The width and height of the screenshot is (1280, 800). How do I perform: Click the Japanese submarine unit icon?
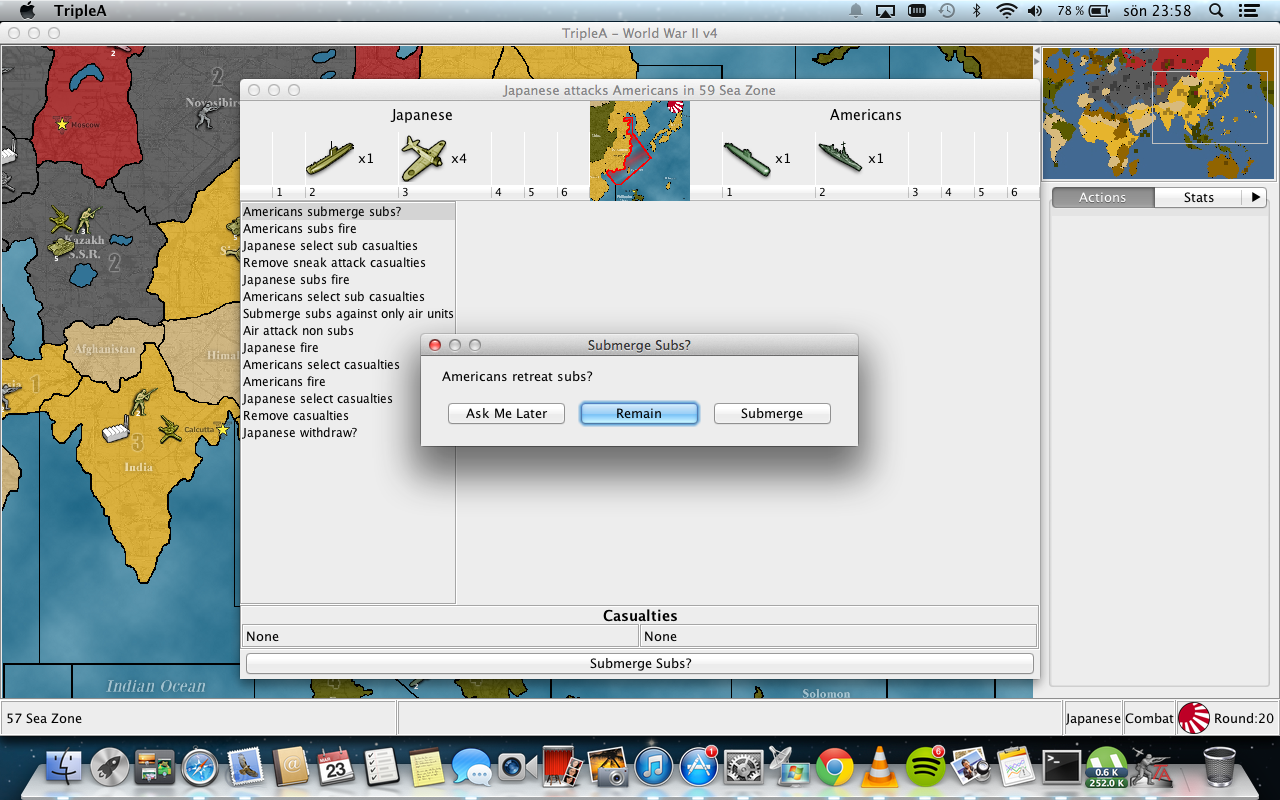point(330,158)
